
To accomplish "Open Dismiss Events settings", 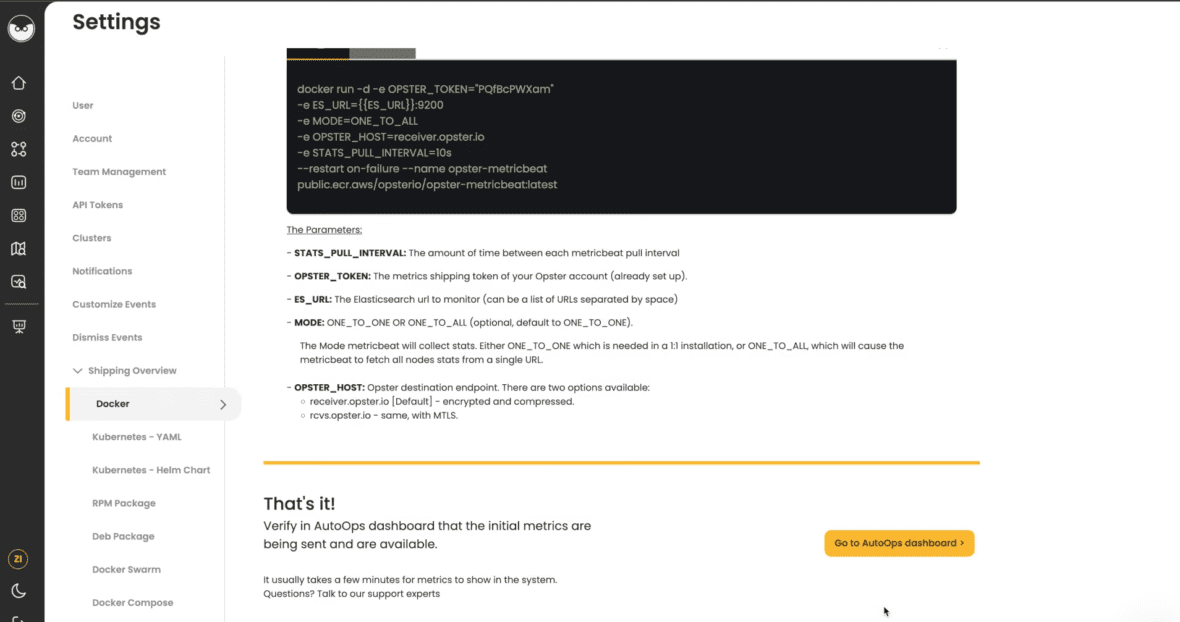I will click(107, 337).
